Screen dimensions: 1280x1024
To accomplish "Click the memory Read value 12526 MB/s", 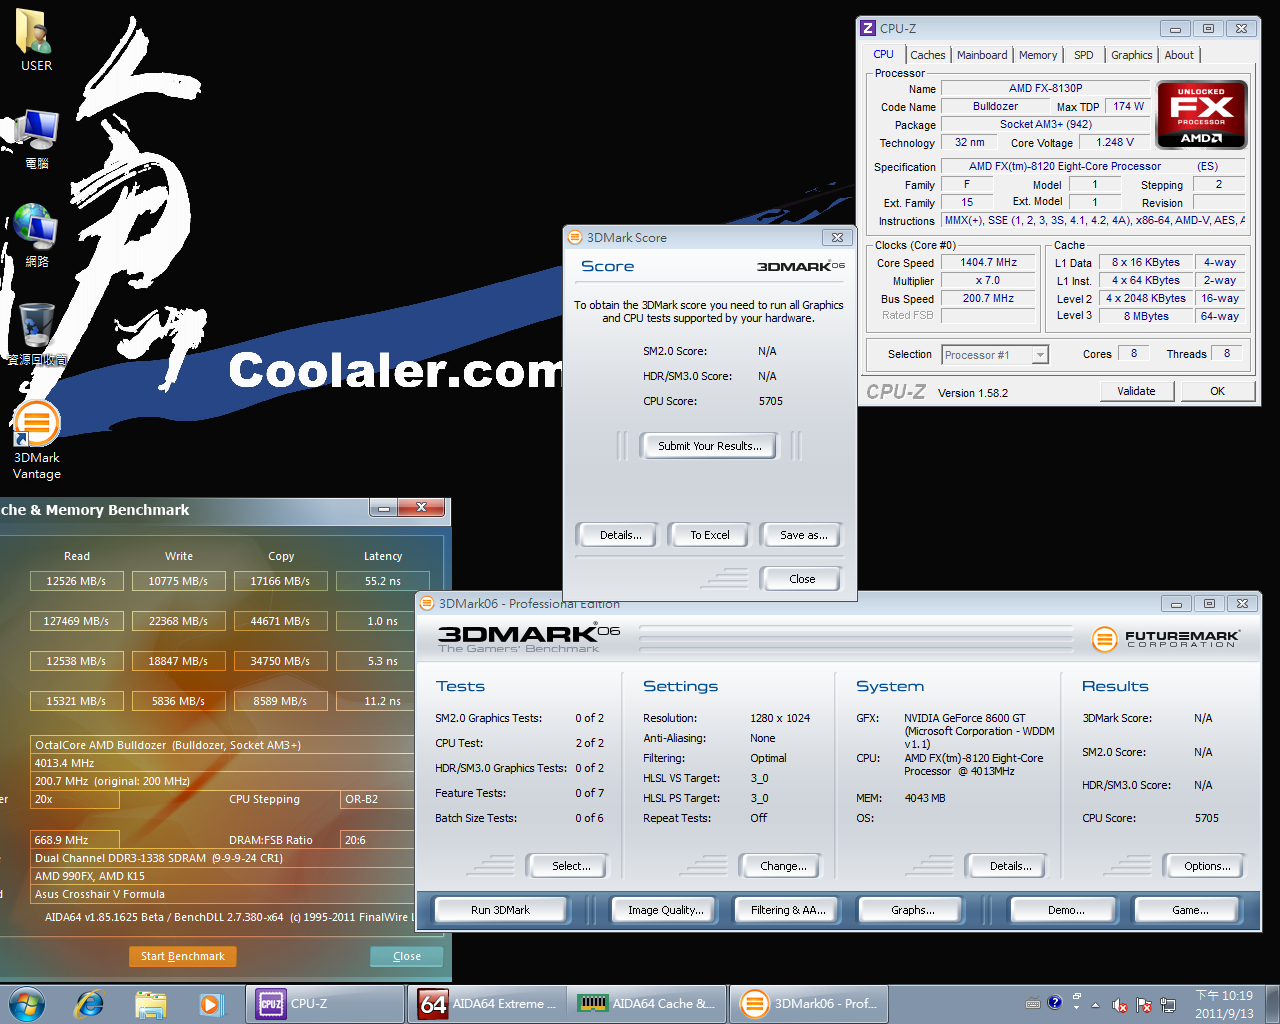I will point(76,580).
